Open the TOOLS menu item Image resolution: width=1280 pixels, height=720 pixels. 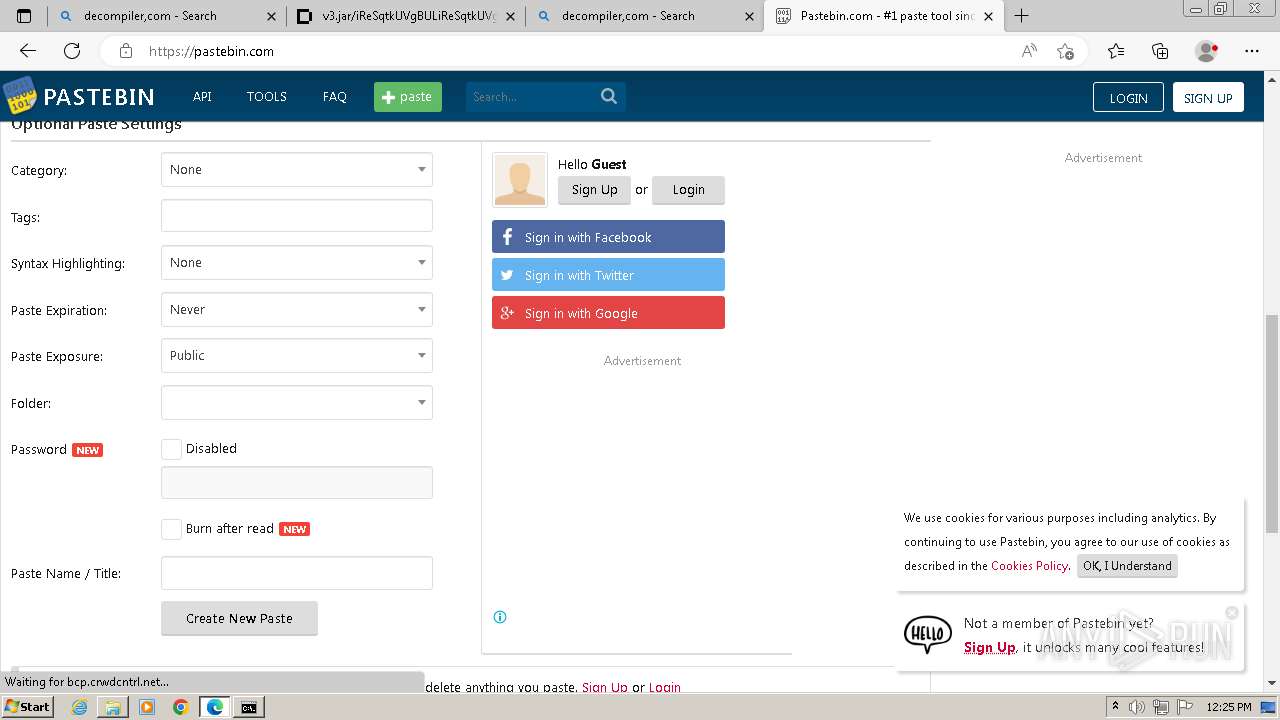(x=267, y=97)
